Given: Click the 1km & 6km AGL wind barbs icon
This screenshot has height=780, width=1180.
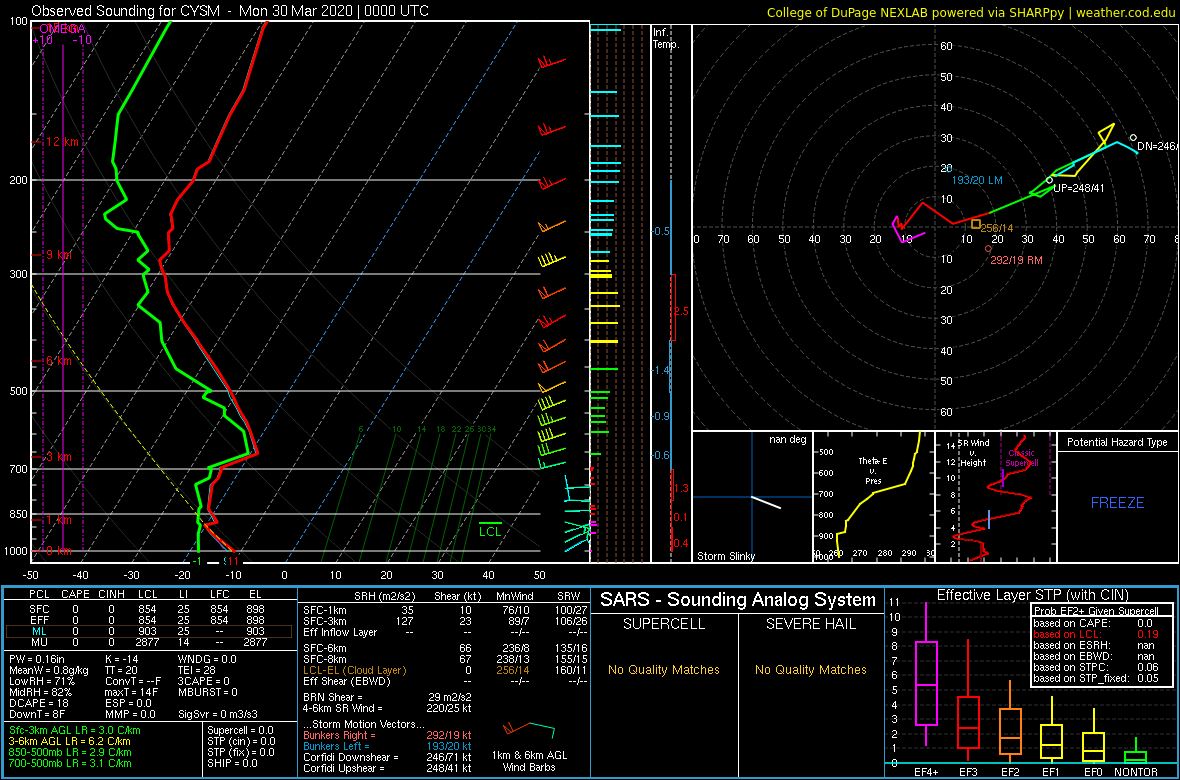Looking at the screenshot, I should coord(528,730).
